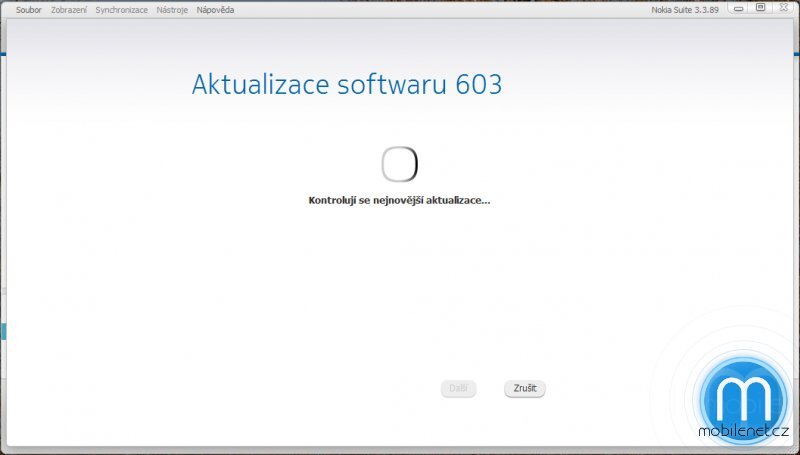Click the 'Kontrolují se nejnovější aktualizace' status text
Image resolution: width=800 pixels, height=455 pixels.
pyautogui.click(x=399, y=200)
